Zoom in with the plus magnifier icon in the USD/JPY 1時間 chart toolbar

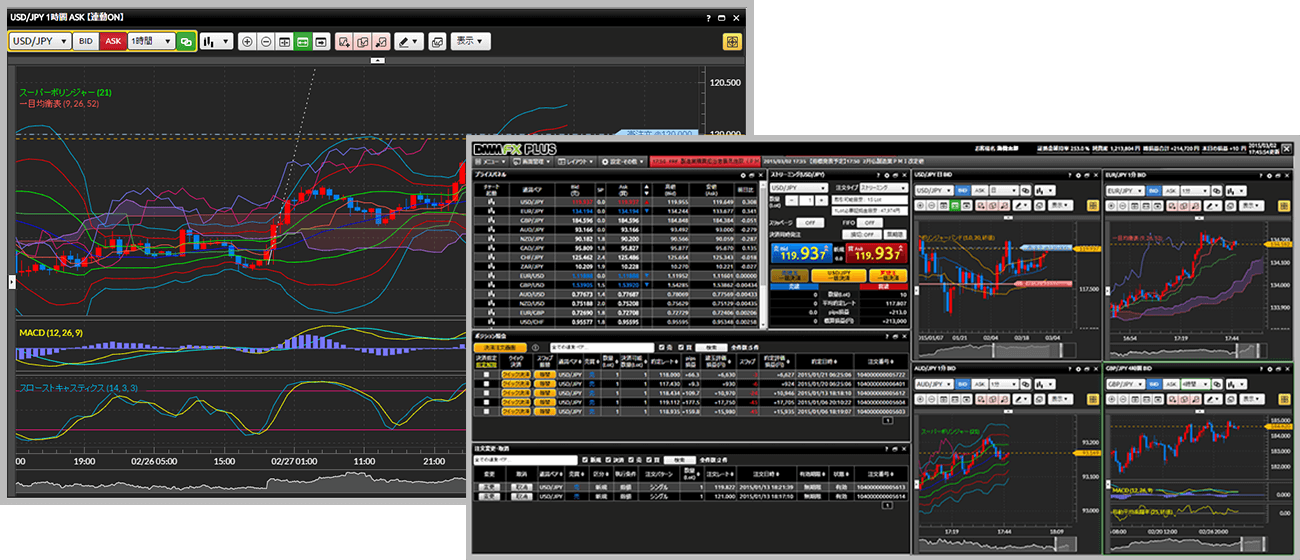(x=248, y=41)
